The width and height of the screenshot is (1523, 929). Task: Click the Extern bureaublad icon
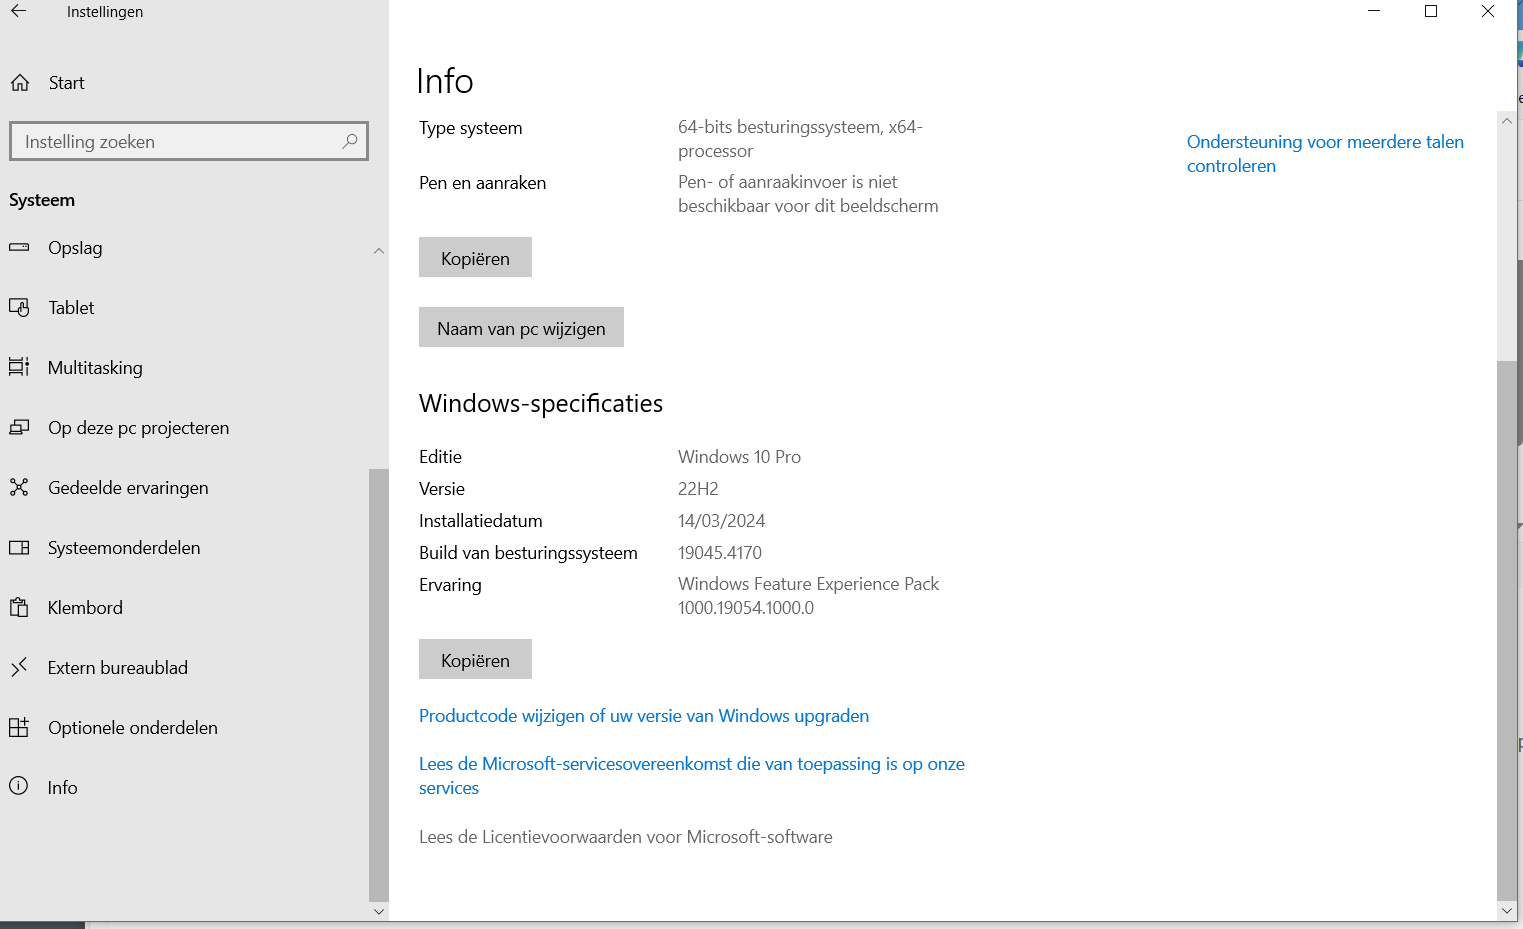click(19, 668)
